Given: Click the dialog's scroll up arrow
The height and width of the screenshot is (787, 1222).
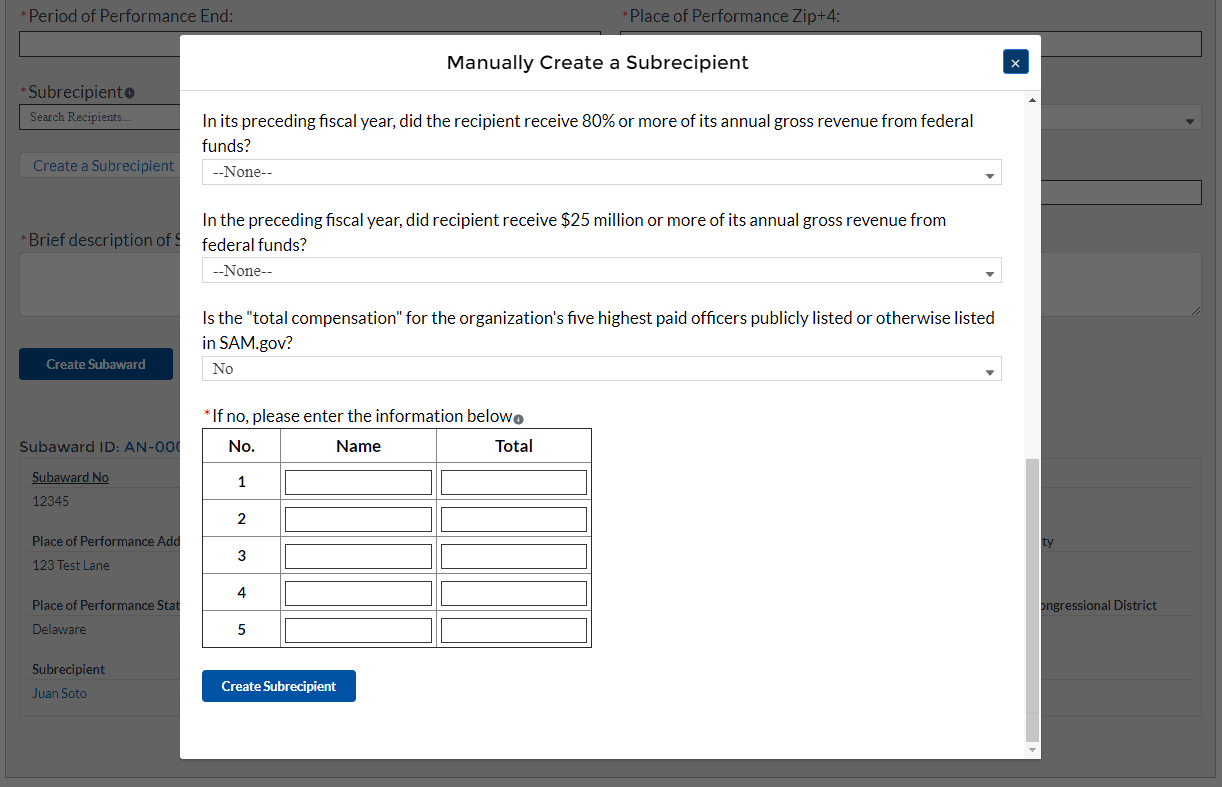Looking at the screenshot, I should pyautogui.click(x=1032, y=99).
